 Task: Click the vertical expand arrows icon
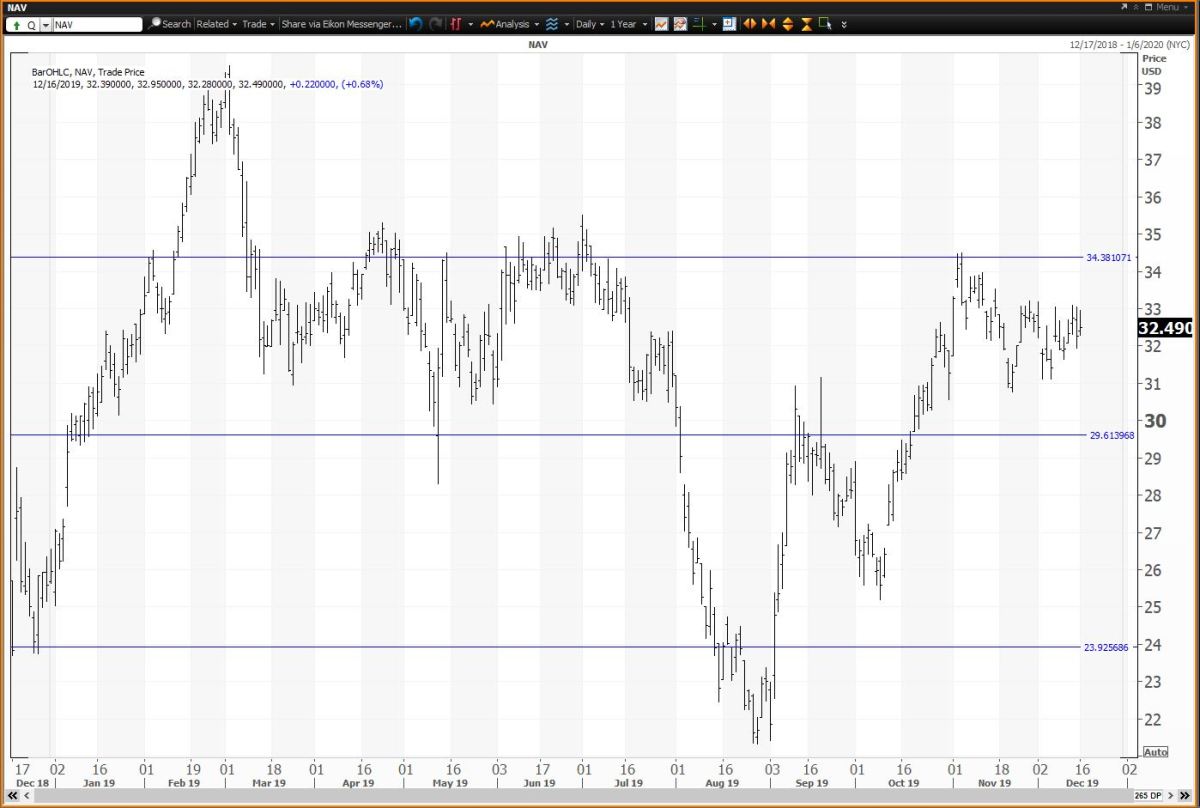787,24
